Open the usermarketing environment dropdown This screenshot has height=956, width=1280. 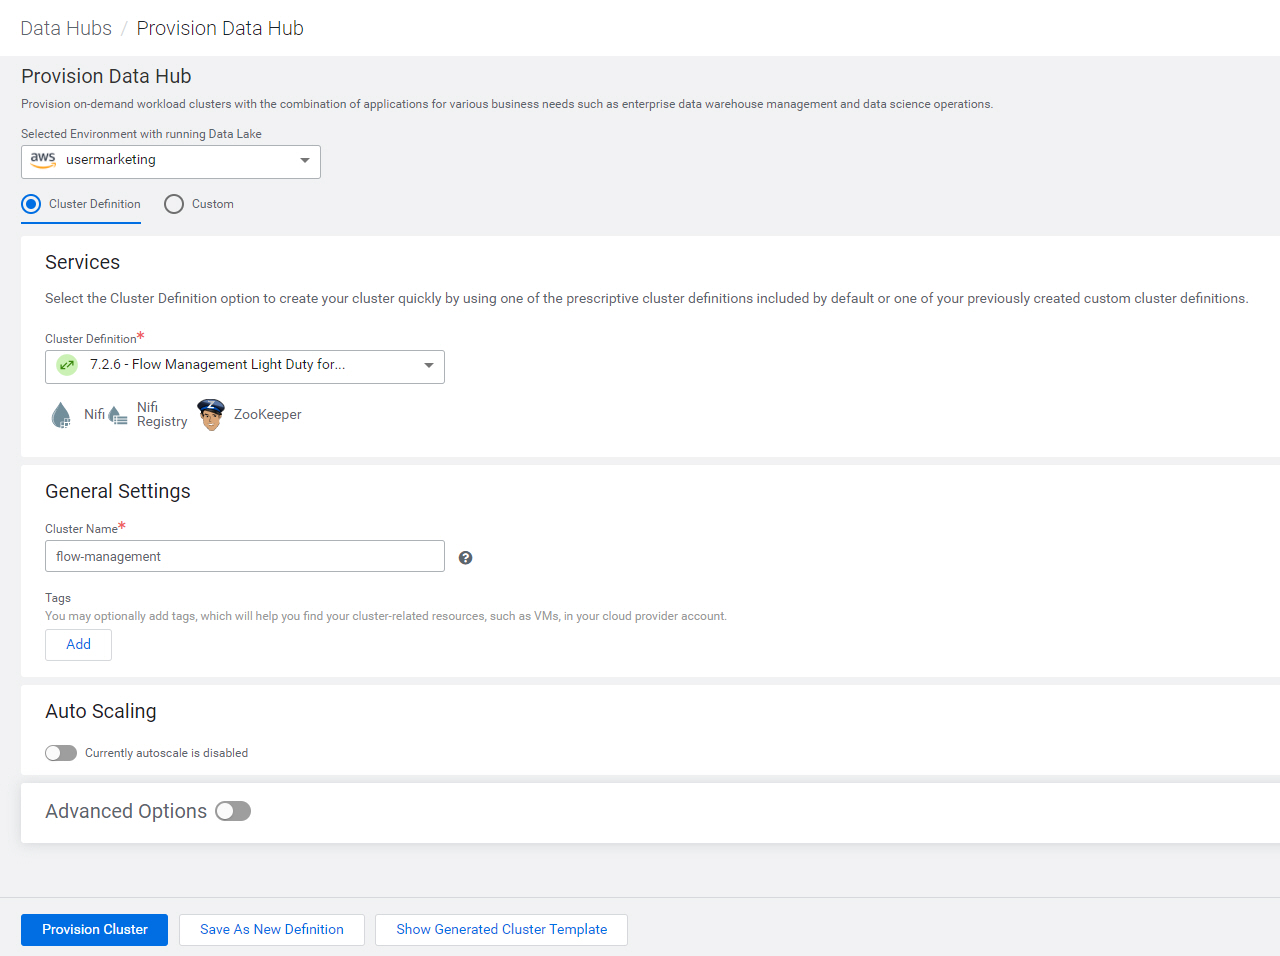pyautogui.click(x=171, y=162)
